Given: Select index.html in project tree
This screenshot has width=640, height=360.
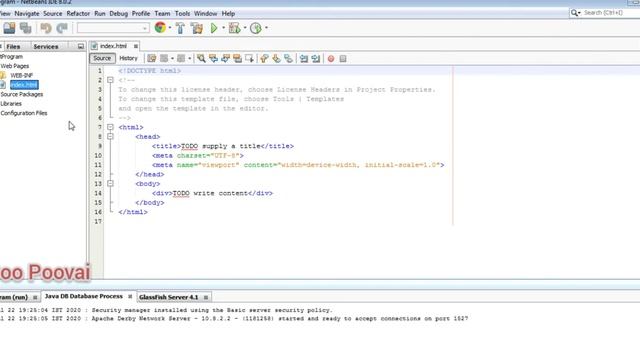Looking at the screenshot, I should (24, 85).
